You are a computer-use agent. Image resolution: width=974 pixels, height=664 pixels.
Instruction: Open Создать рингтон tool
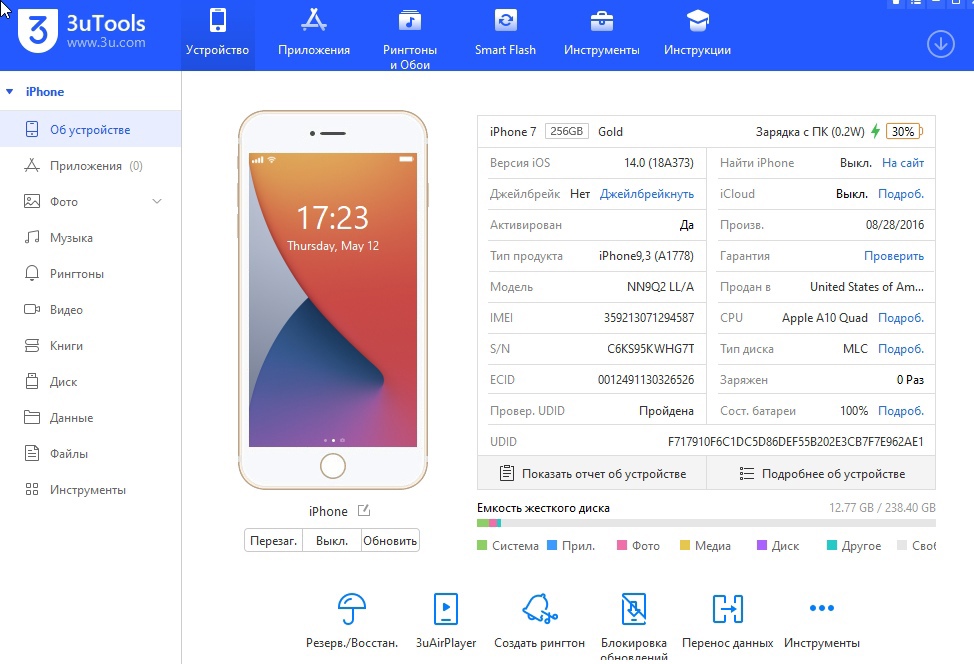(539, 620)
